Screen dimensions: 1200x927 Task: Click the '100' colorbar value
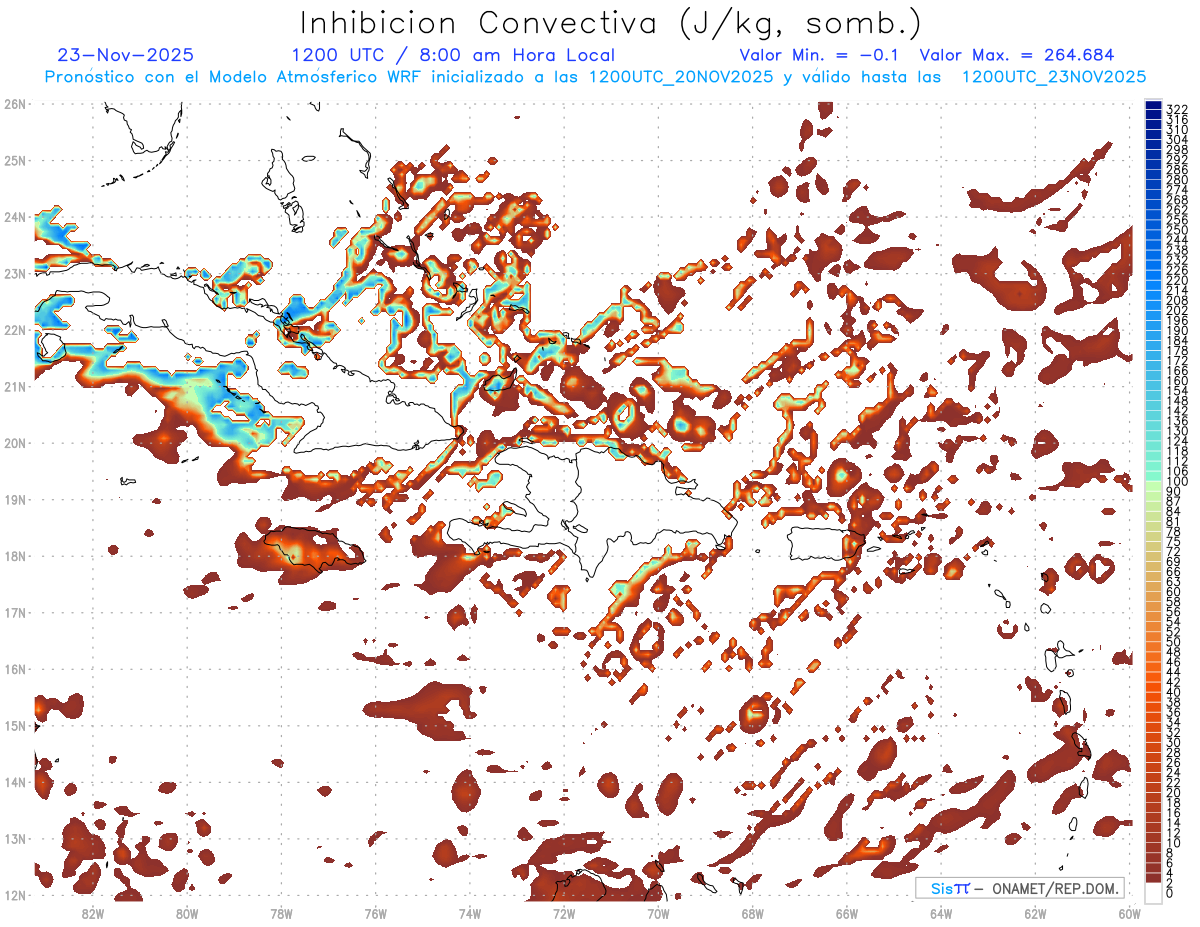(1177, 481)
